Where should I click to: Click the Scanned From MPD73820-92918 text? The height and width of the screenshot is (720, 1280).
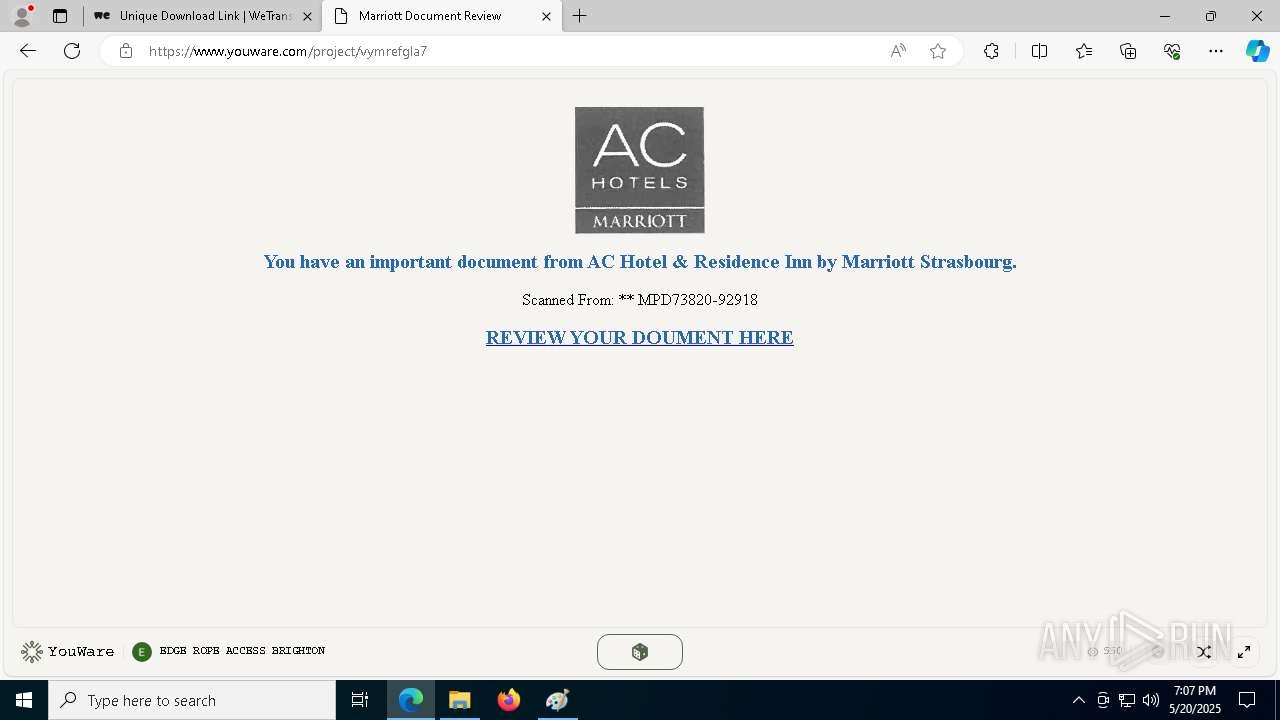click(x=640, y=300)
